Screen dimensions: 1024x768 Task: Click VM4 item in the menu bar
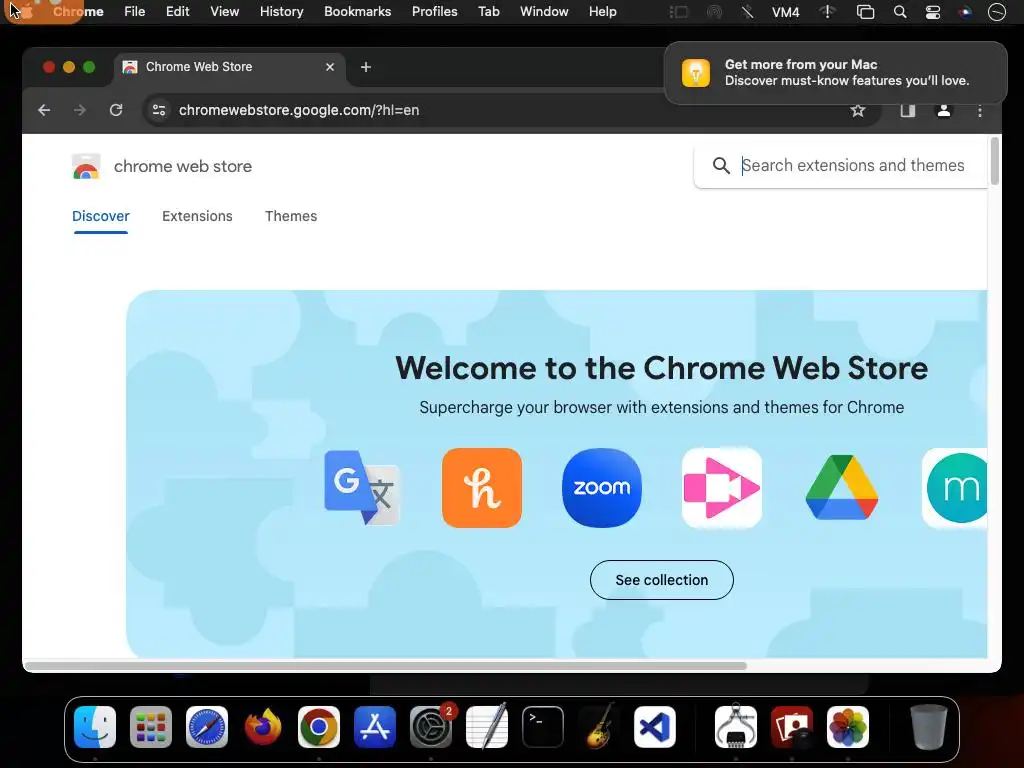(x=786, y=12)
